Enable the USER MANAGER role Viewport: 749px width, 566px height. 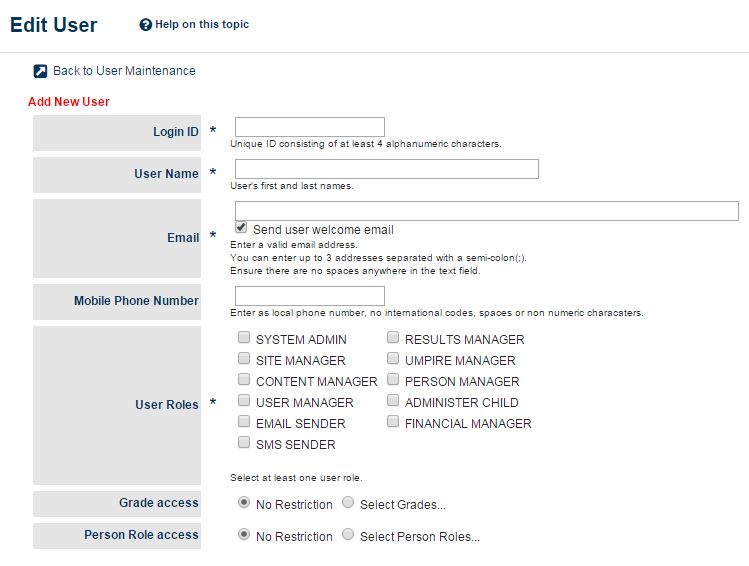pos(244,401)
